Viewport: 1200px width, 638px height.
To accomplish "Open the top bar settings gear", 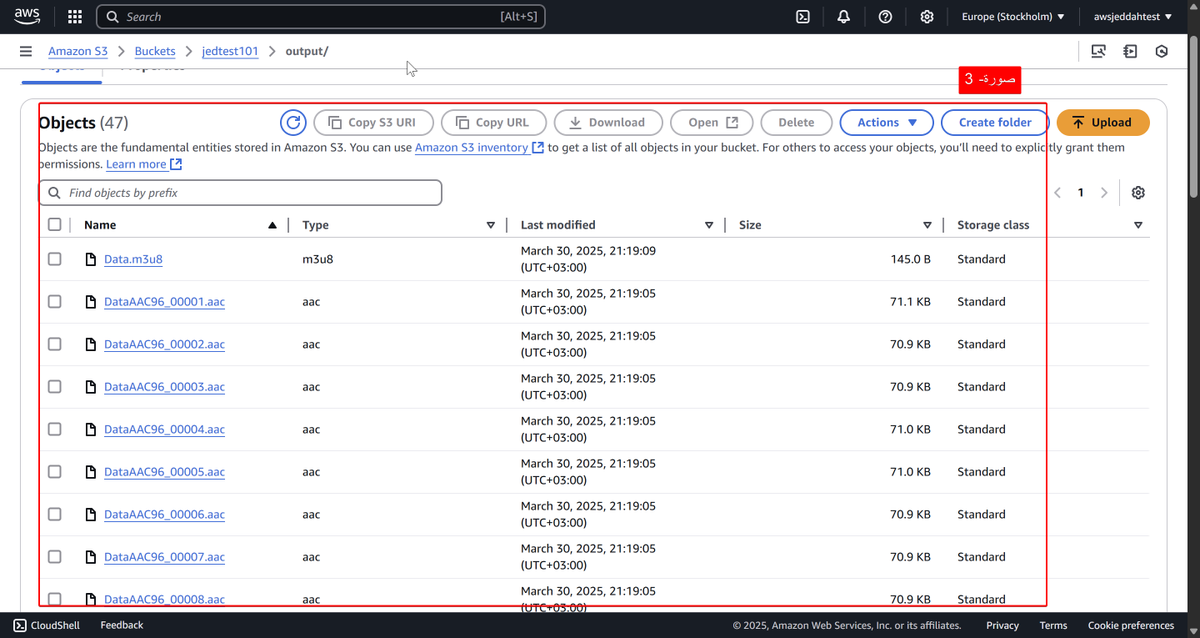I will [x=927, y=17].
